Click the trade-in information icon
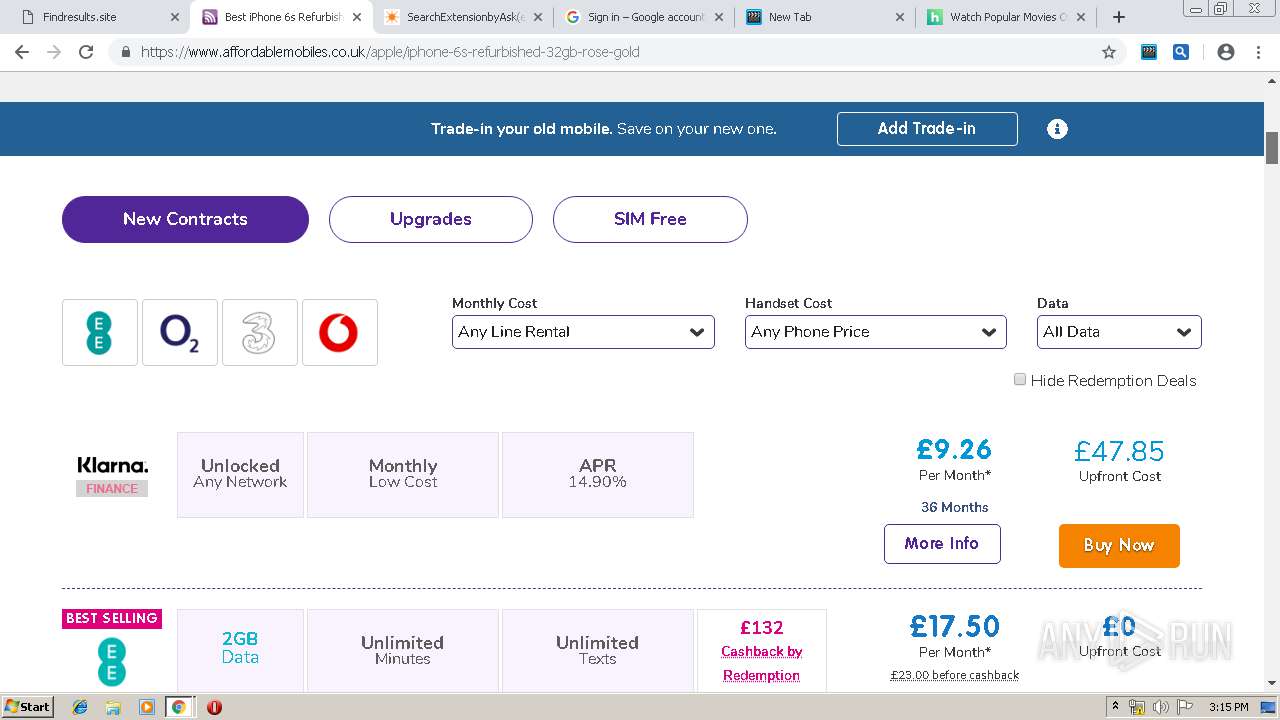The height and width of the screenshot is (720, 1280). (1057, 129)
